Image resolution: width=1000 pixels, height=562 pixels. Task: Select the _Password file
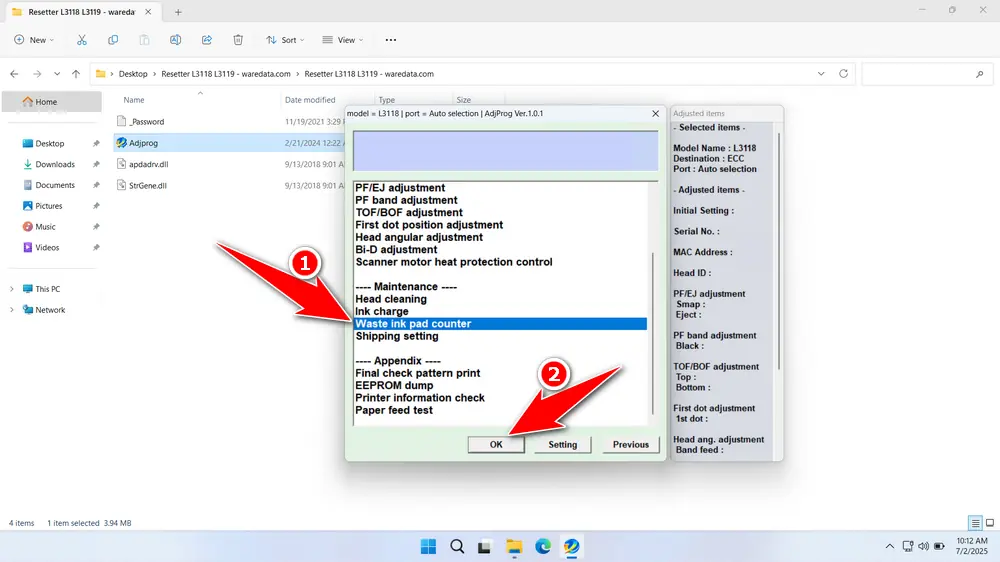pos(147,122)
